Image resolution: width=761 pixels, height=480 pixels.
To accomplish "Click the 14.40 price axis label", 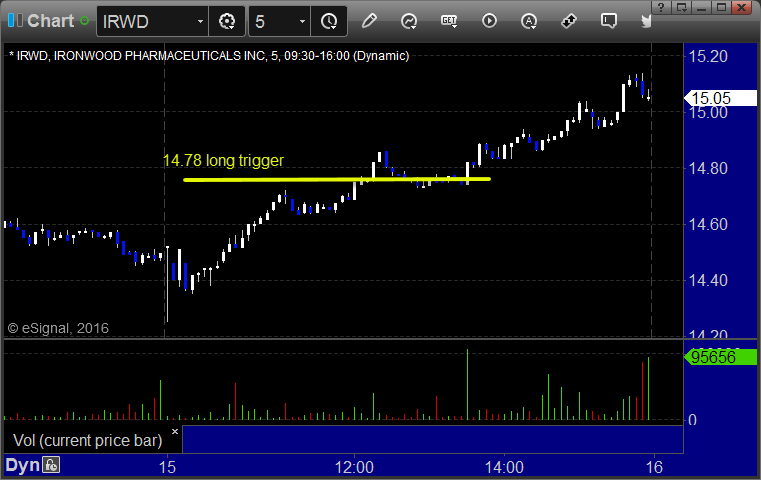I will 709,280.
